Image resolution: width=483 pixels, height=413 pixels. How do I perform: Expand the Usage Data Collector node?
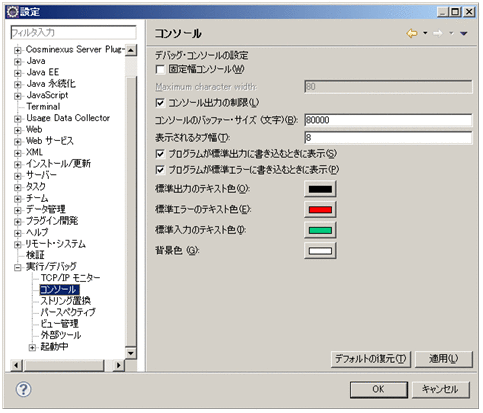coord(17,119)
